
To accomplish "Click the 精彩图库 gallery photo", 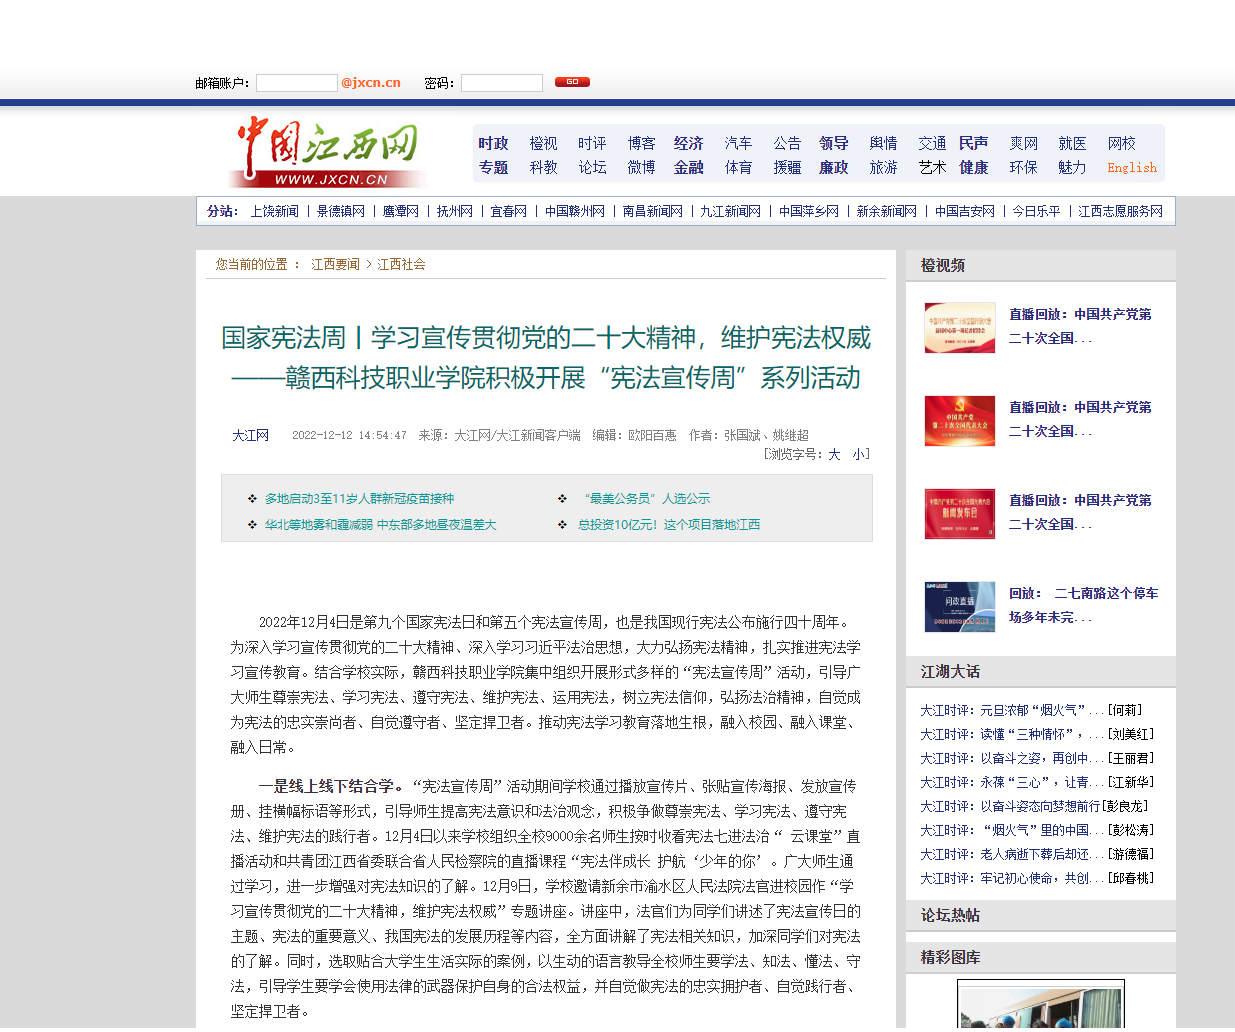I will tap(1040, 1005).
